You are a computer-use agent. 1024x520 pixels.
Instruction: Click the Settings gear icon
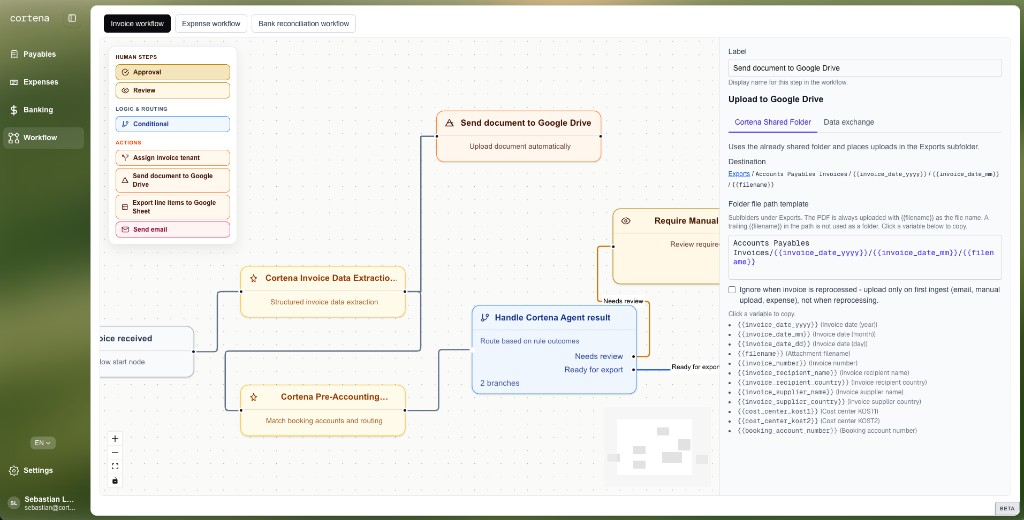coord(14,470)
